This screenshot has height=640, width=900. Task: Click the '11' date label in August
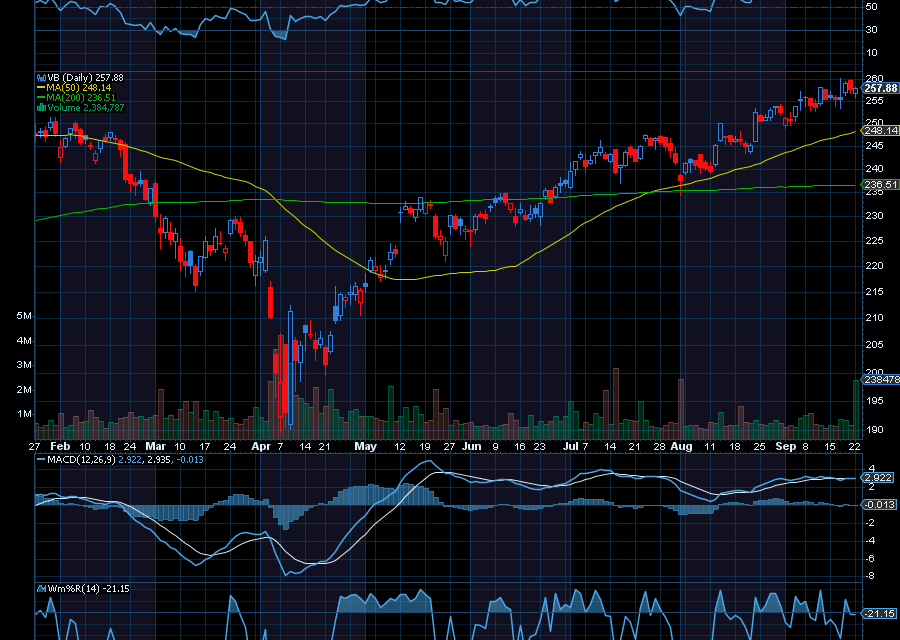pyautogui.click(x=710, y=447)
